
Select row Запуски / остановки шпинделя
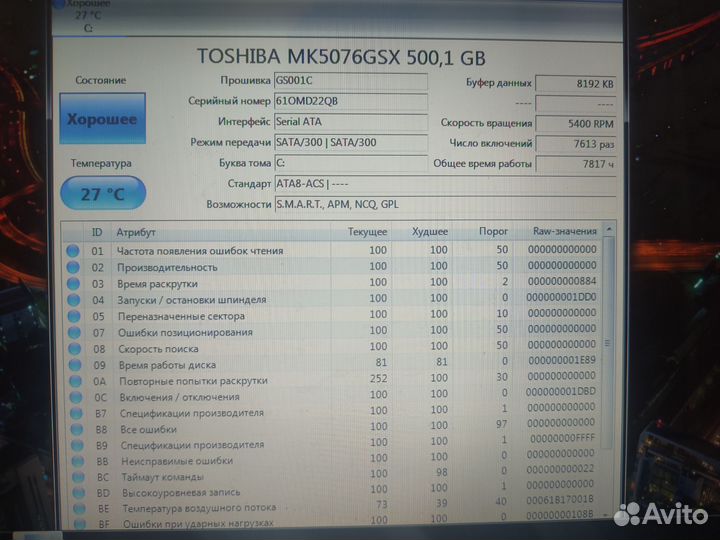click(x=333, y=299)
